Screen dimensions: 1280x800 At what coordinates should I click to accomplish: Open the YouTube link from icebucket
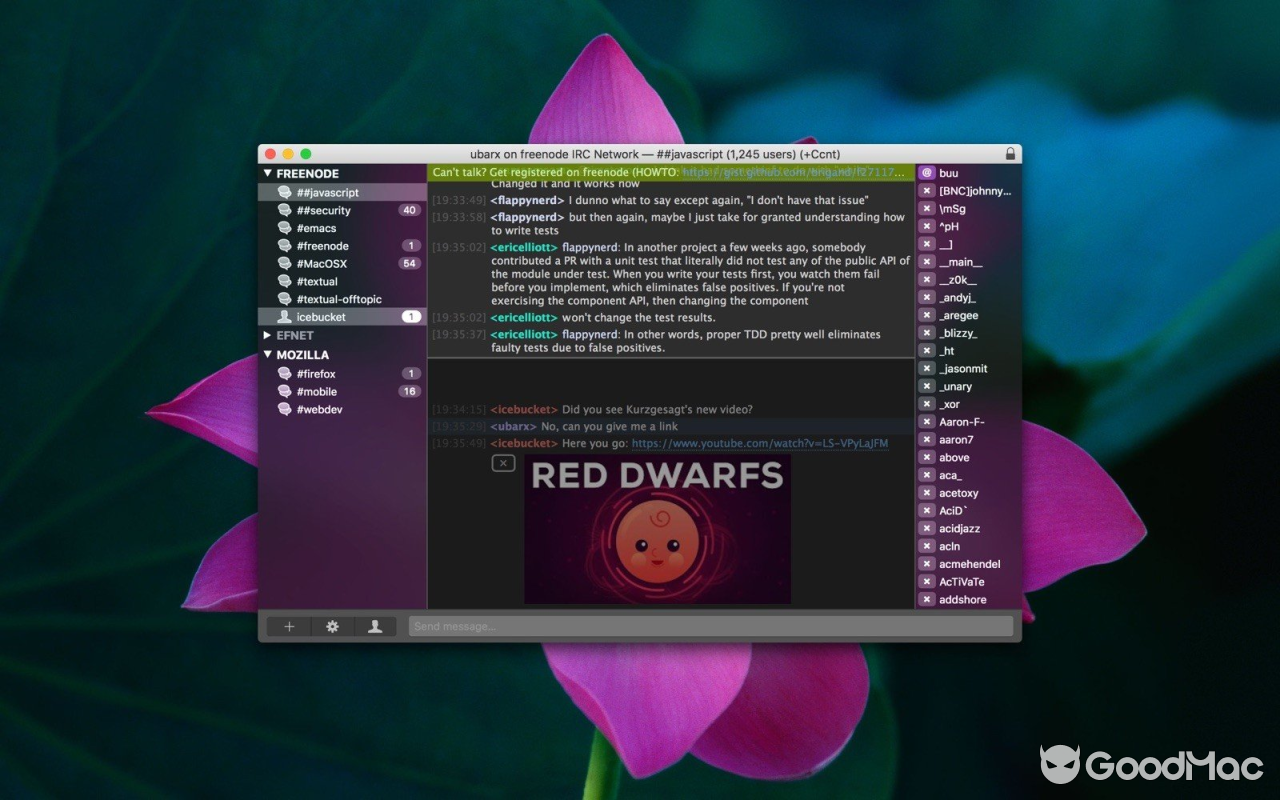point(759,443)
